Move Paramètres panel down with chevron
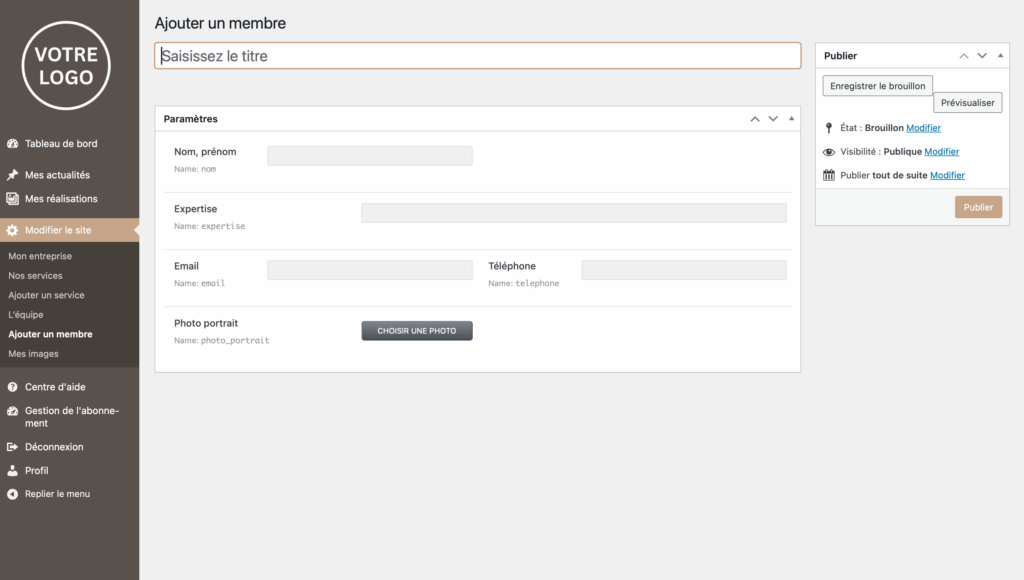 773,119
